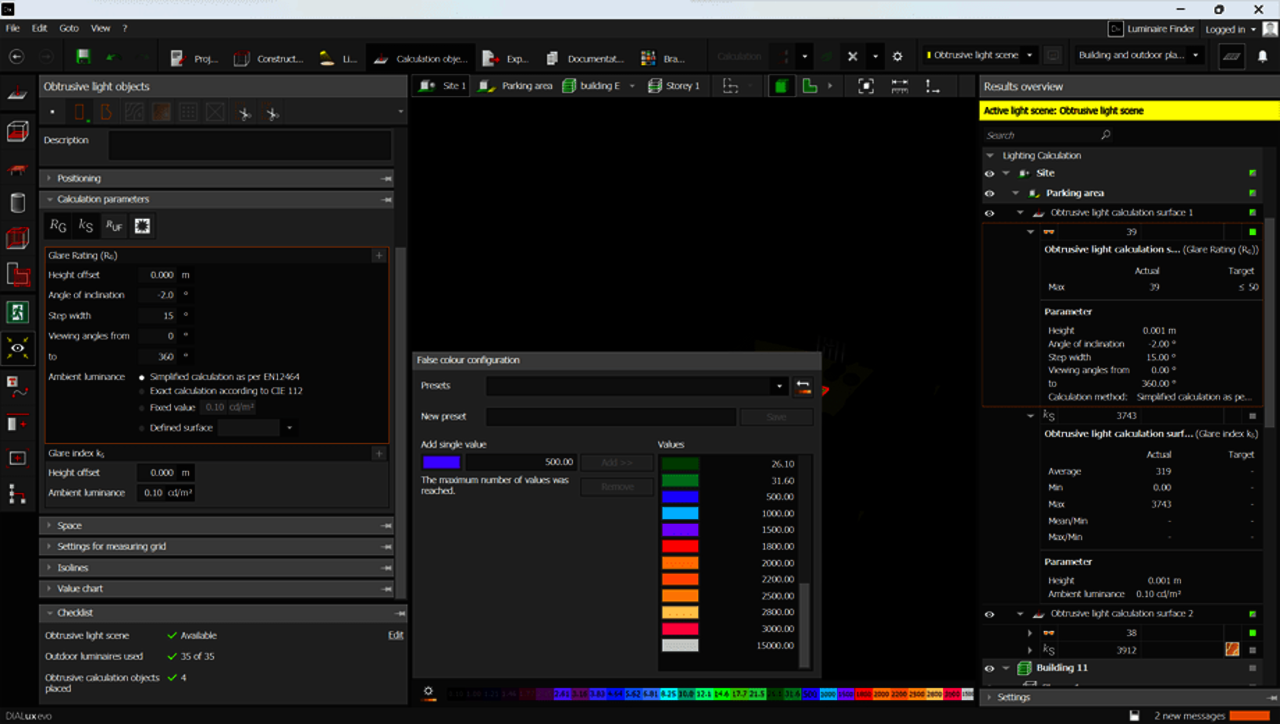Open the Presets dropdown

tap(779, 386)
